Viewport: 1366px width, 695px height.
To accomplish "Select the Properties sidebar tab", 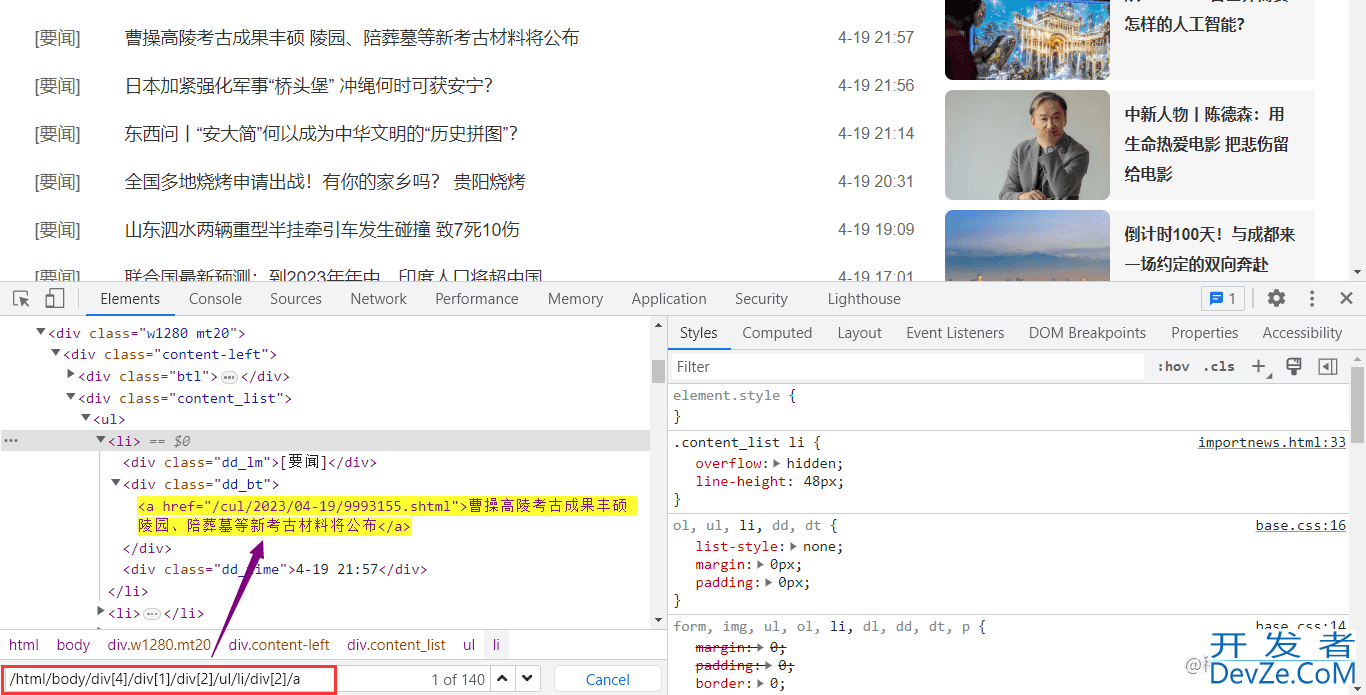I will click(1204, 333).
